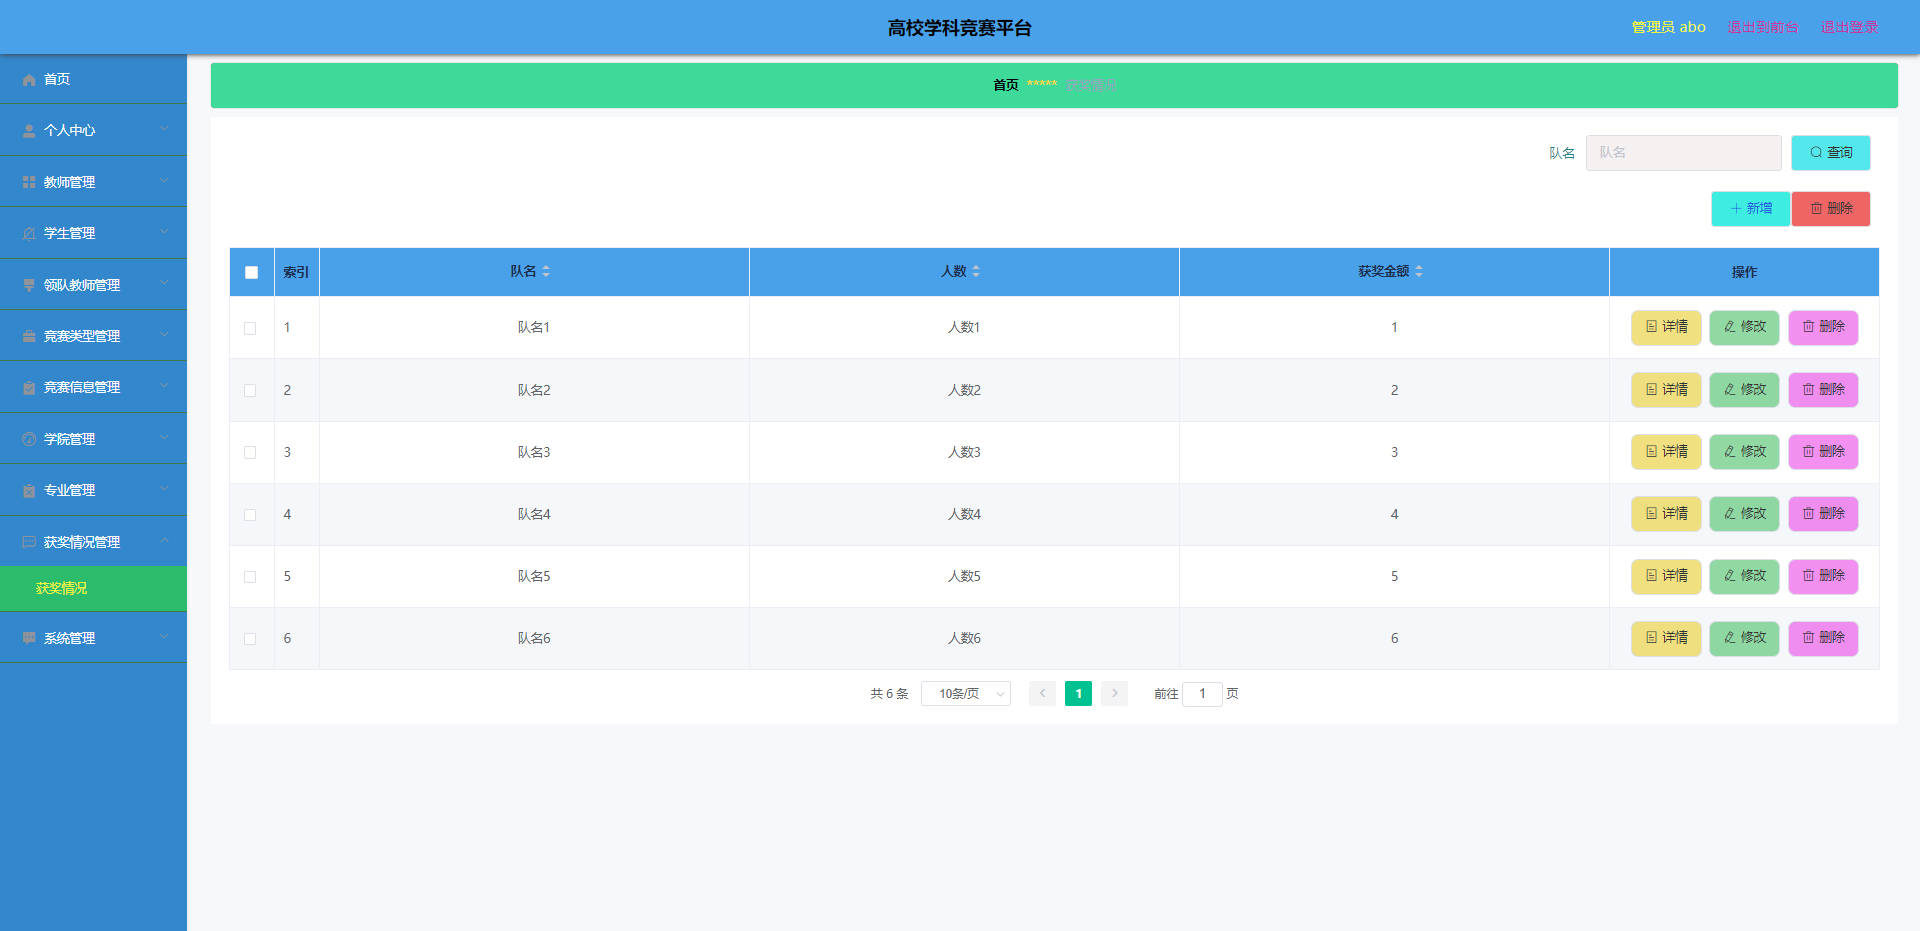The height and width of the screenshot is (931, 1920).
Task: Click the 管理员 abo user label
Action: (1668, 27)
